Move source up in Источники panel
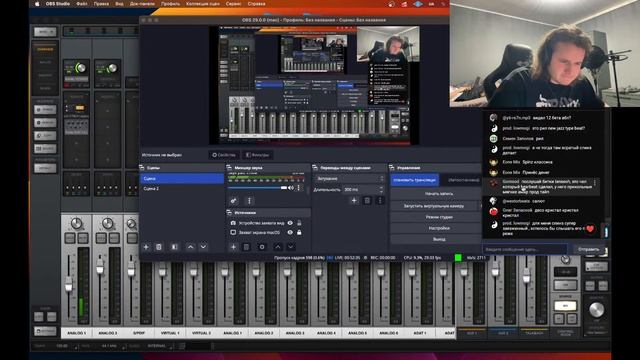640x360 pixels. pyautogui.click(x=278, y=247)
